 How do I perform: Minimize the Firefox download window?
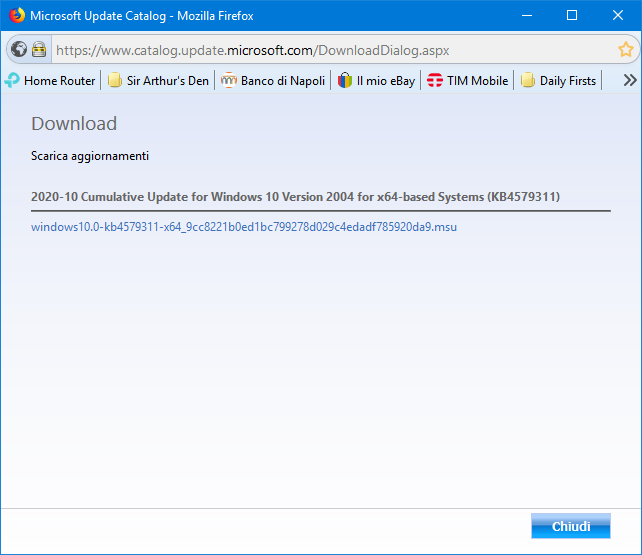tap(525, 16)
